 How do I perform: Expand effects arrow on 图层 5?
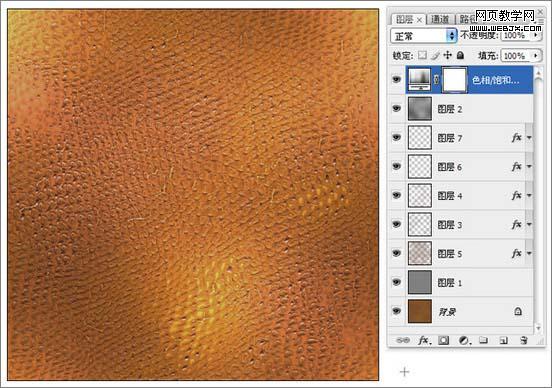click(x=529, y=253)
